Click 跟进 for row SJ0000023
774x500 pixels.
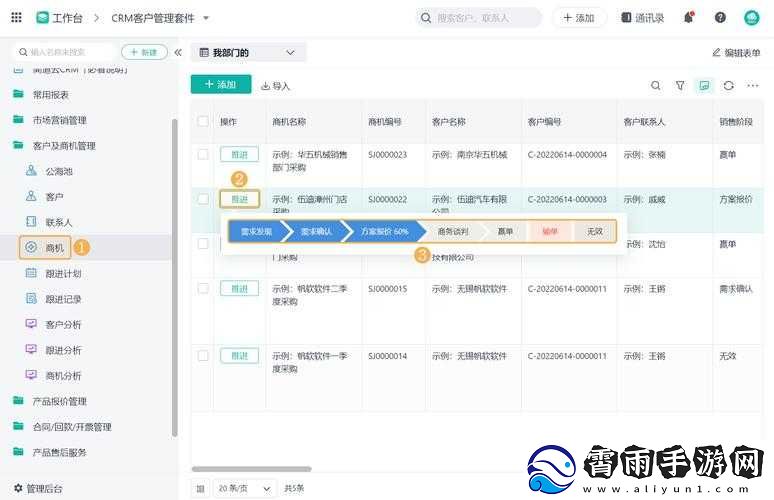pos(239,154)
